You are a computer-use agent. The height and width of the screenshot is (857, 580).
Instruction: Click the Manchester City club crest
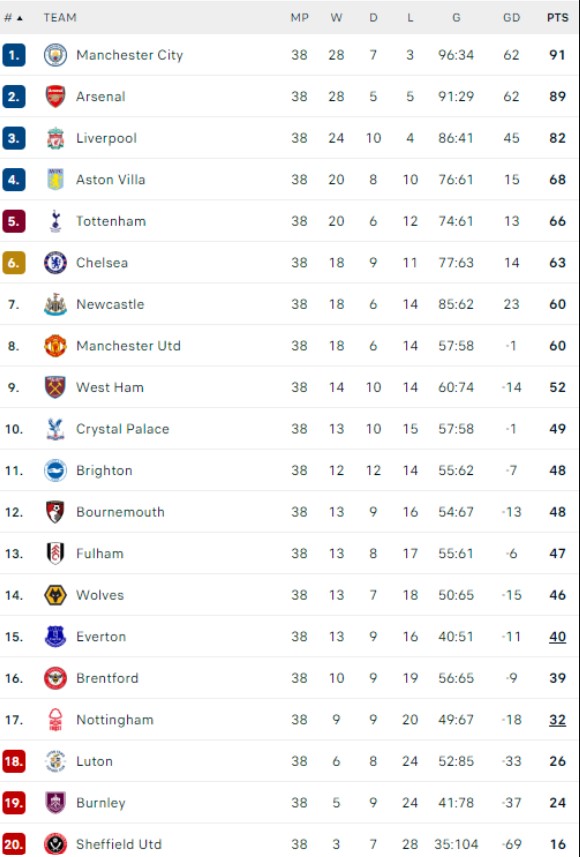(x=55, y=55)
